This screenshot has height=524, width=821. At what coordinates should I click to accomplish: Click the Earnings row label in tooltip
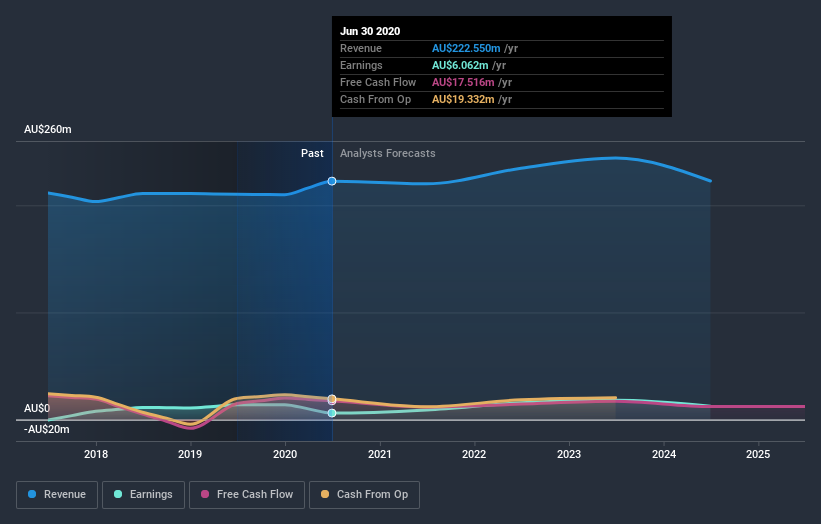pos(361,65)
